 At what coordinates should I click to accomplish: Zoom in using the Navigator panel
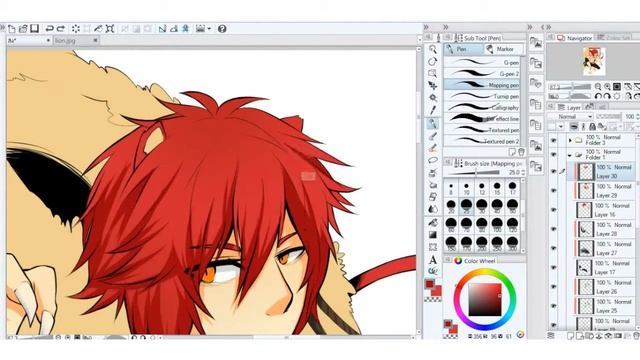tap(607, 87)
